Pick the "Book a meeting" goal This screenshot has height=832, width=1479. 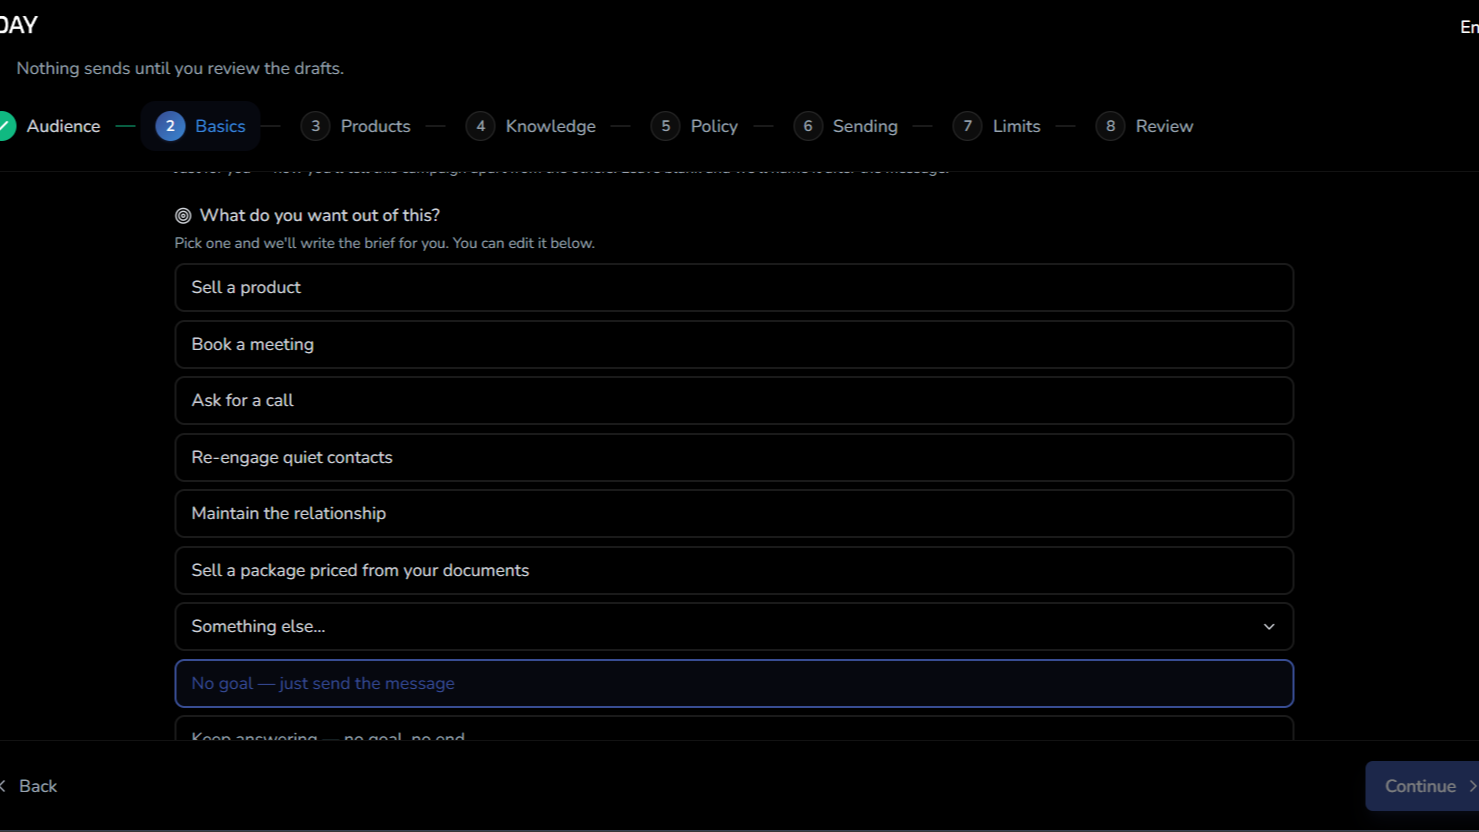click(734, 344)
